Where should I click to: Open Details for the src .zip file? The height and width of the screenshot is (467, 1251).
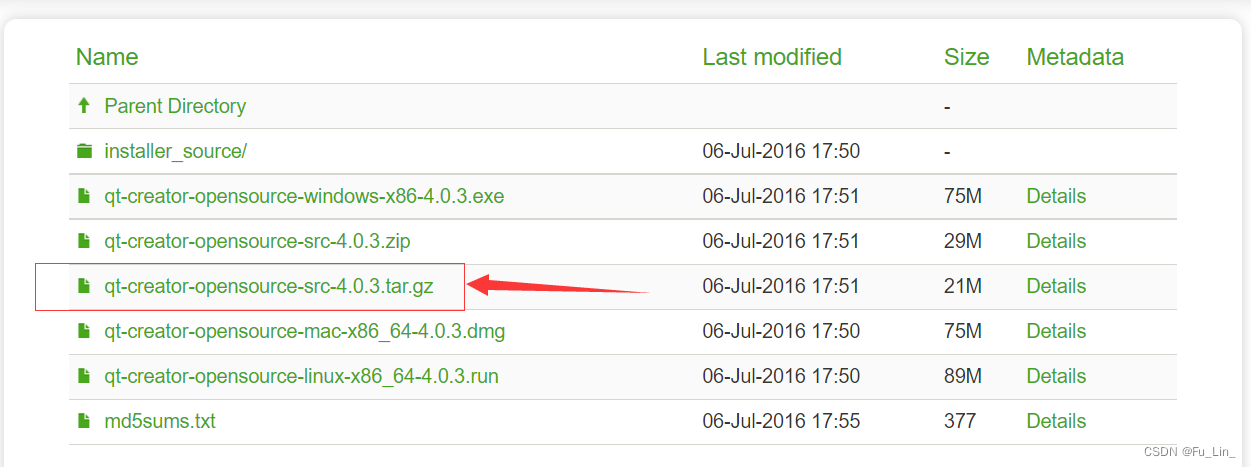point(1056,242)
